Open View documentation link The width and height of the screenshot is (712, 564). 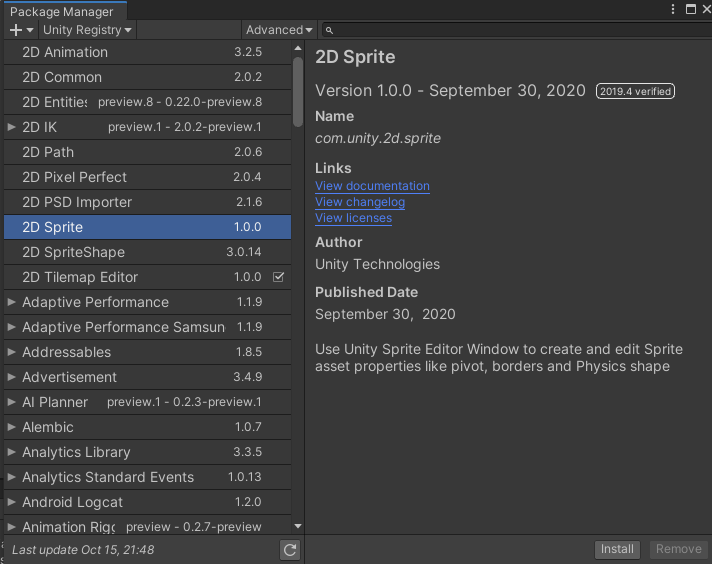(372, 186)
